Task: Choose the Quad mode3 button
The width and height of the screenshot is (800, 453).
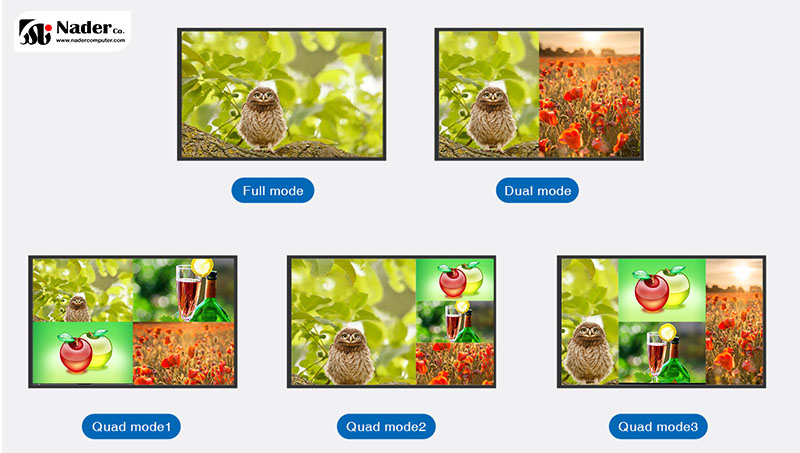Action: (658, 426)
